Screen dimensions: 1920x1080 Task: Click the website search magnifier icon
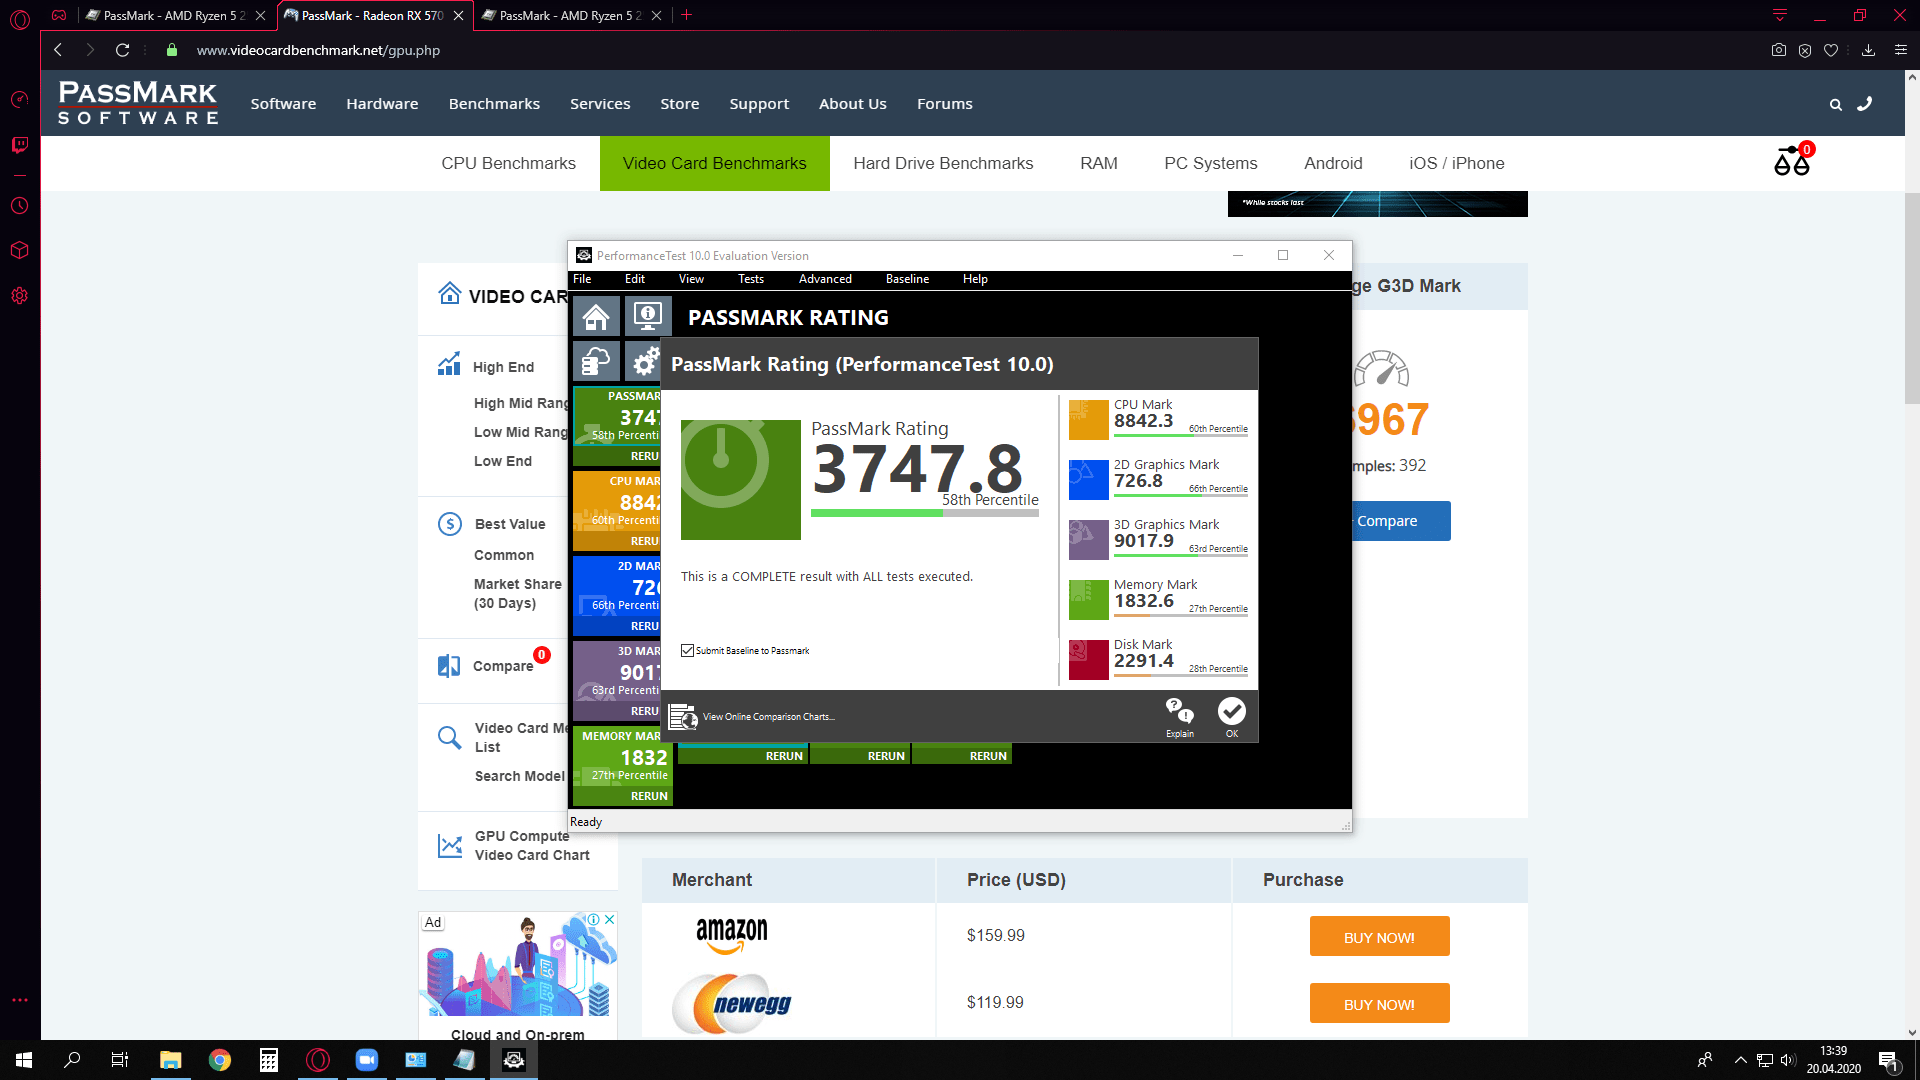pyautogui.click(x=1835, y=104)
